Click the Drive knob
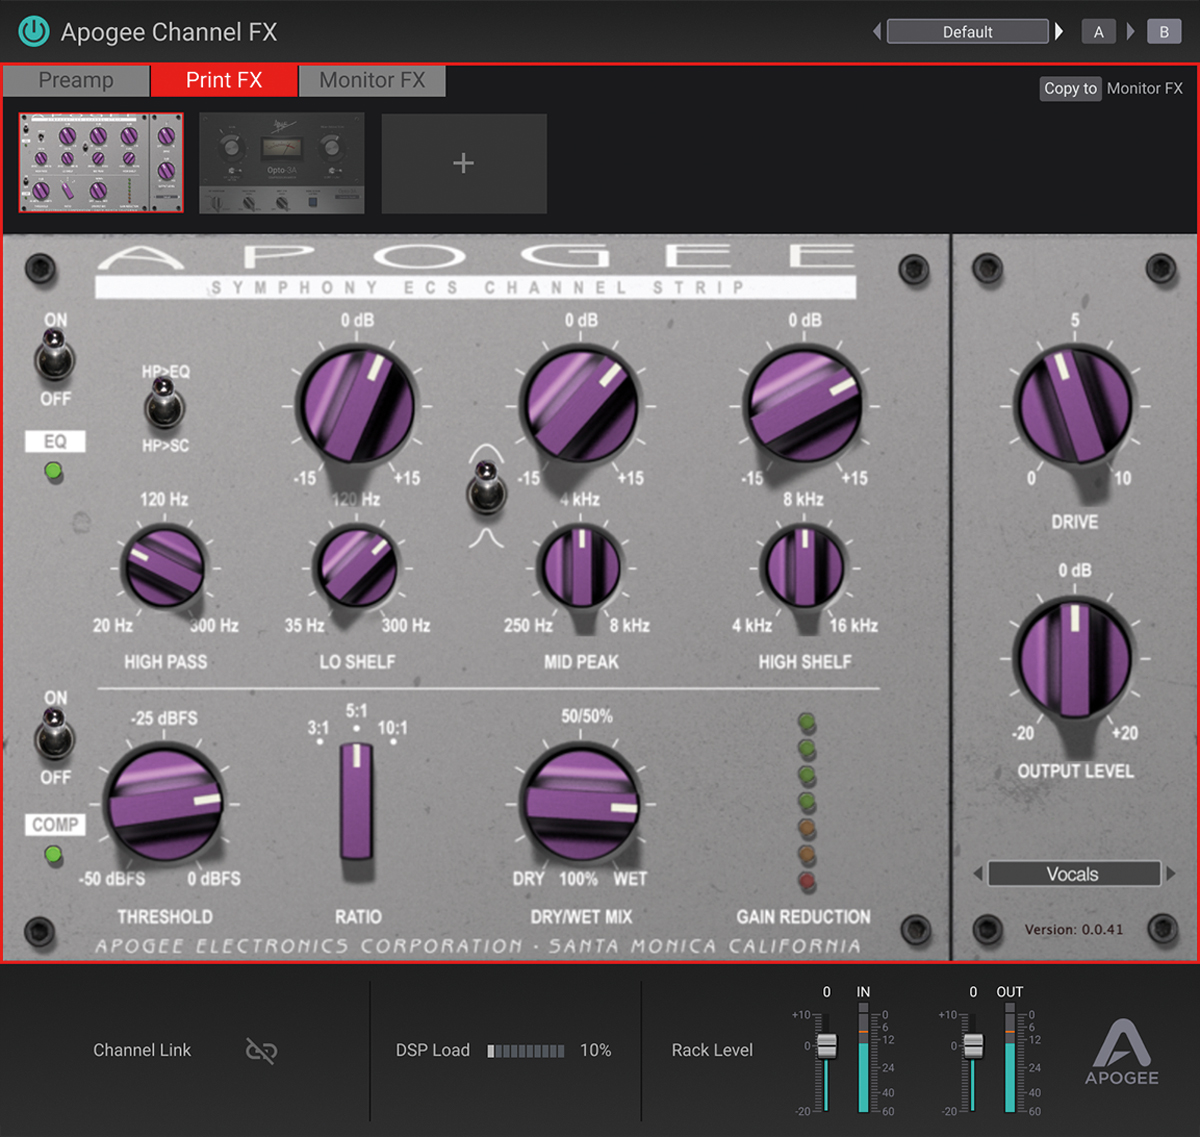The height and width of the screenshot is (1137, 1200). [x=1075, y=406]
